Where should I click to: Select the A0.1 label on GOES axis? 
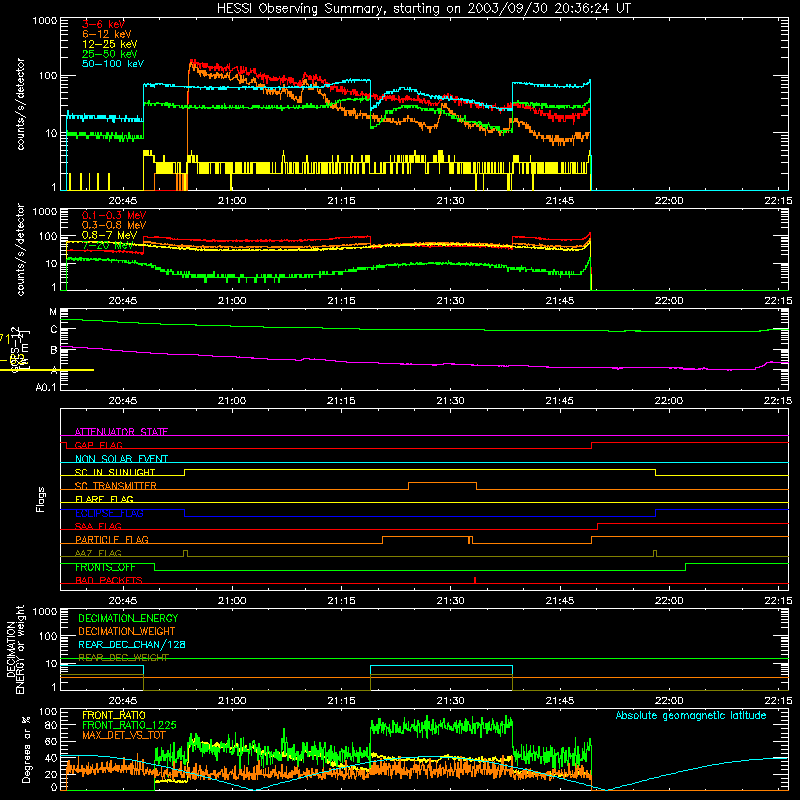pos(46,387)
